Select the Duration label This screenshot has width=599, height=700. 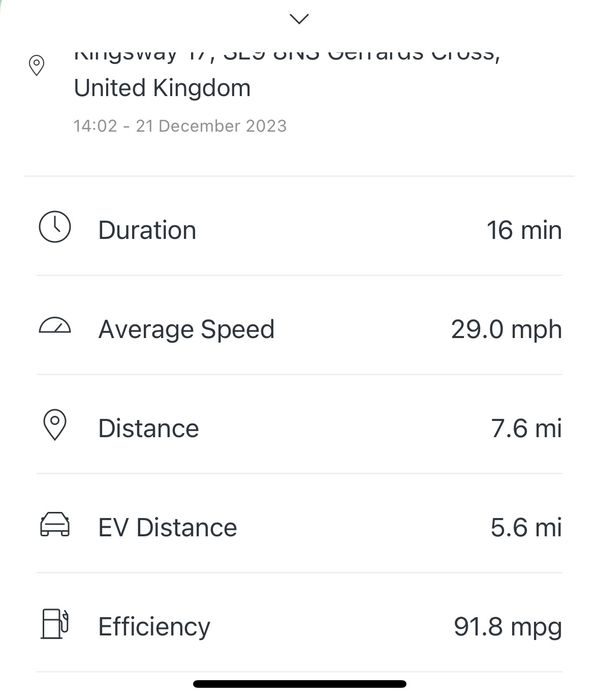147,230
